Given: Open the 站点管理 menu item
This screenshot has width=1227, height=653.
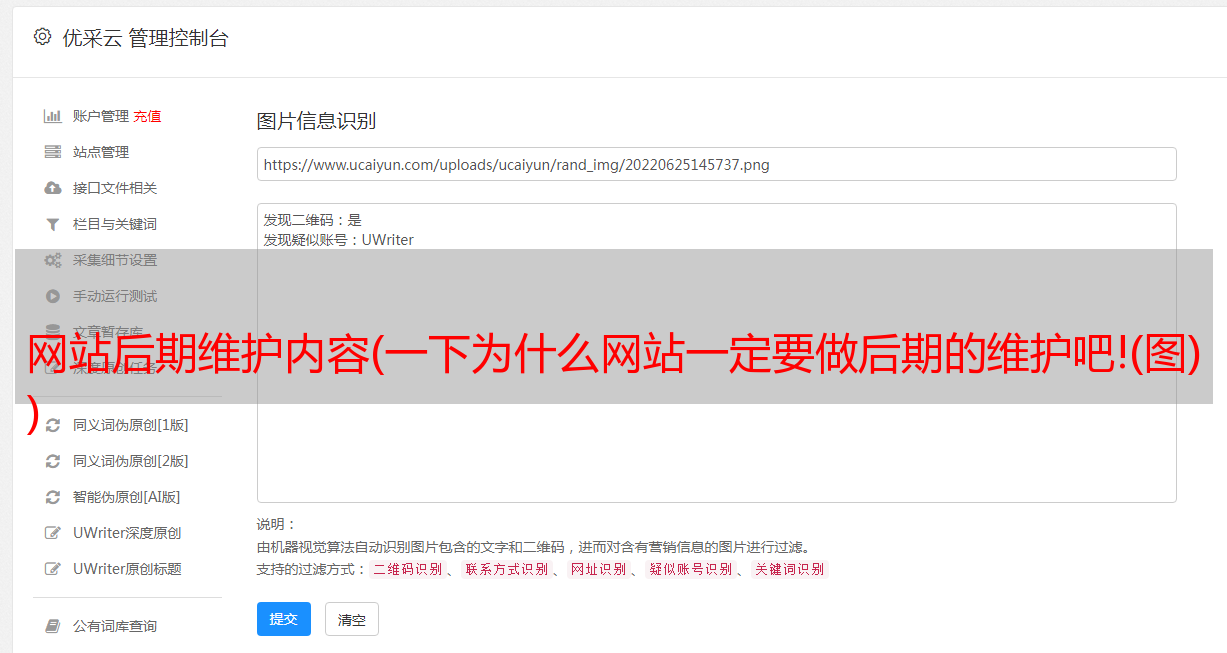Looking at the screenshot, I should [x=101, y=152].
